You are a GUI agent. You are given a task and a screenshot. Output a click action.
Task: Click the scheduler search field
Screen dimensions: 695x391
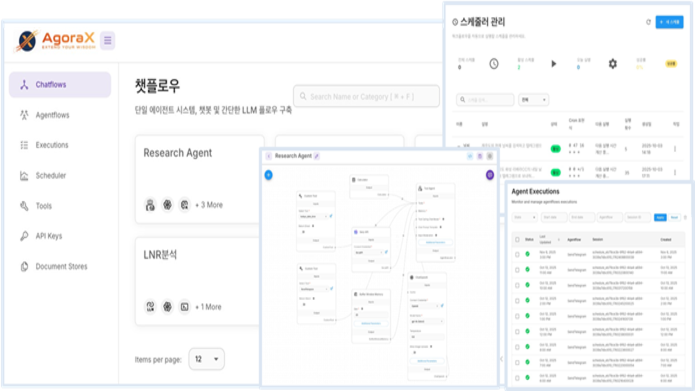click(485, 100)
